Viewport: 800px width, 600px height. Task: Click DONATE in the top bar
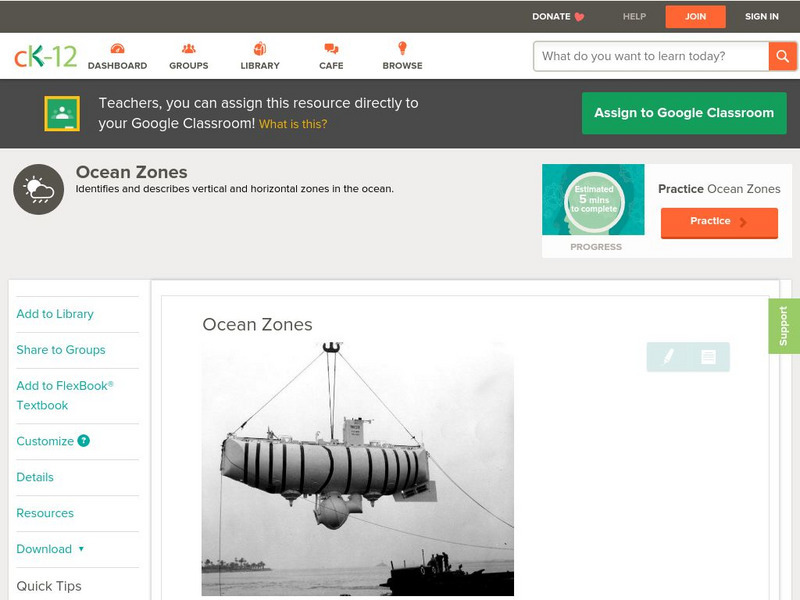tap(551, 16)
